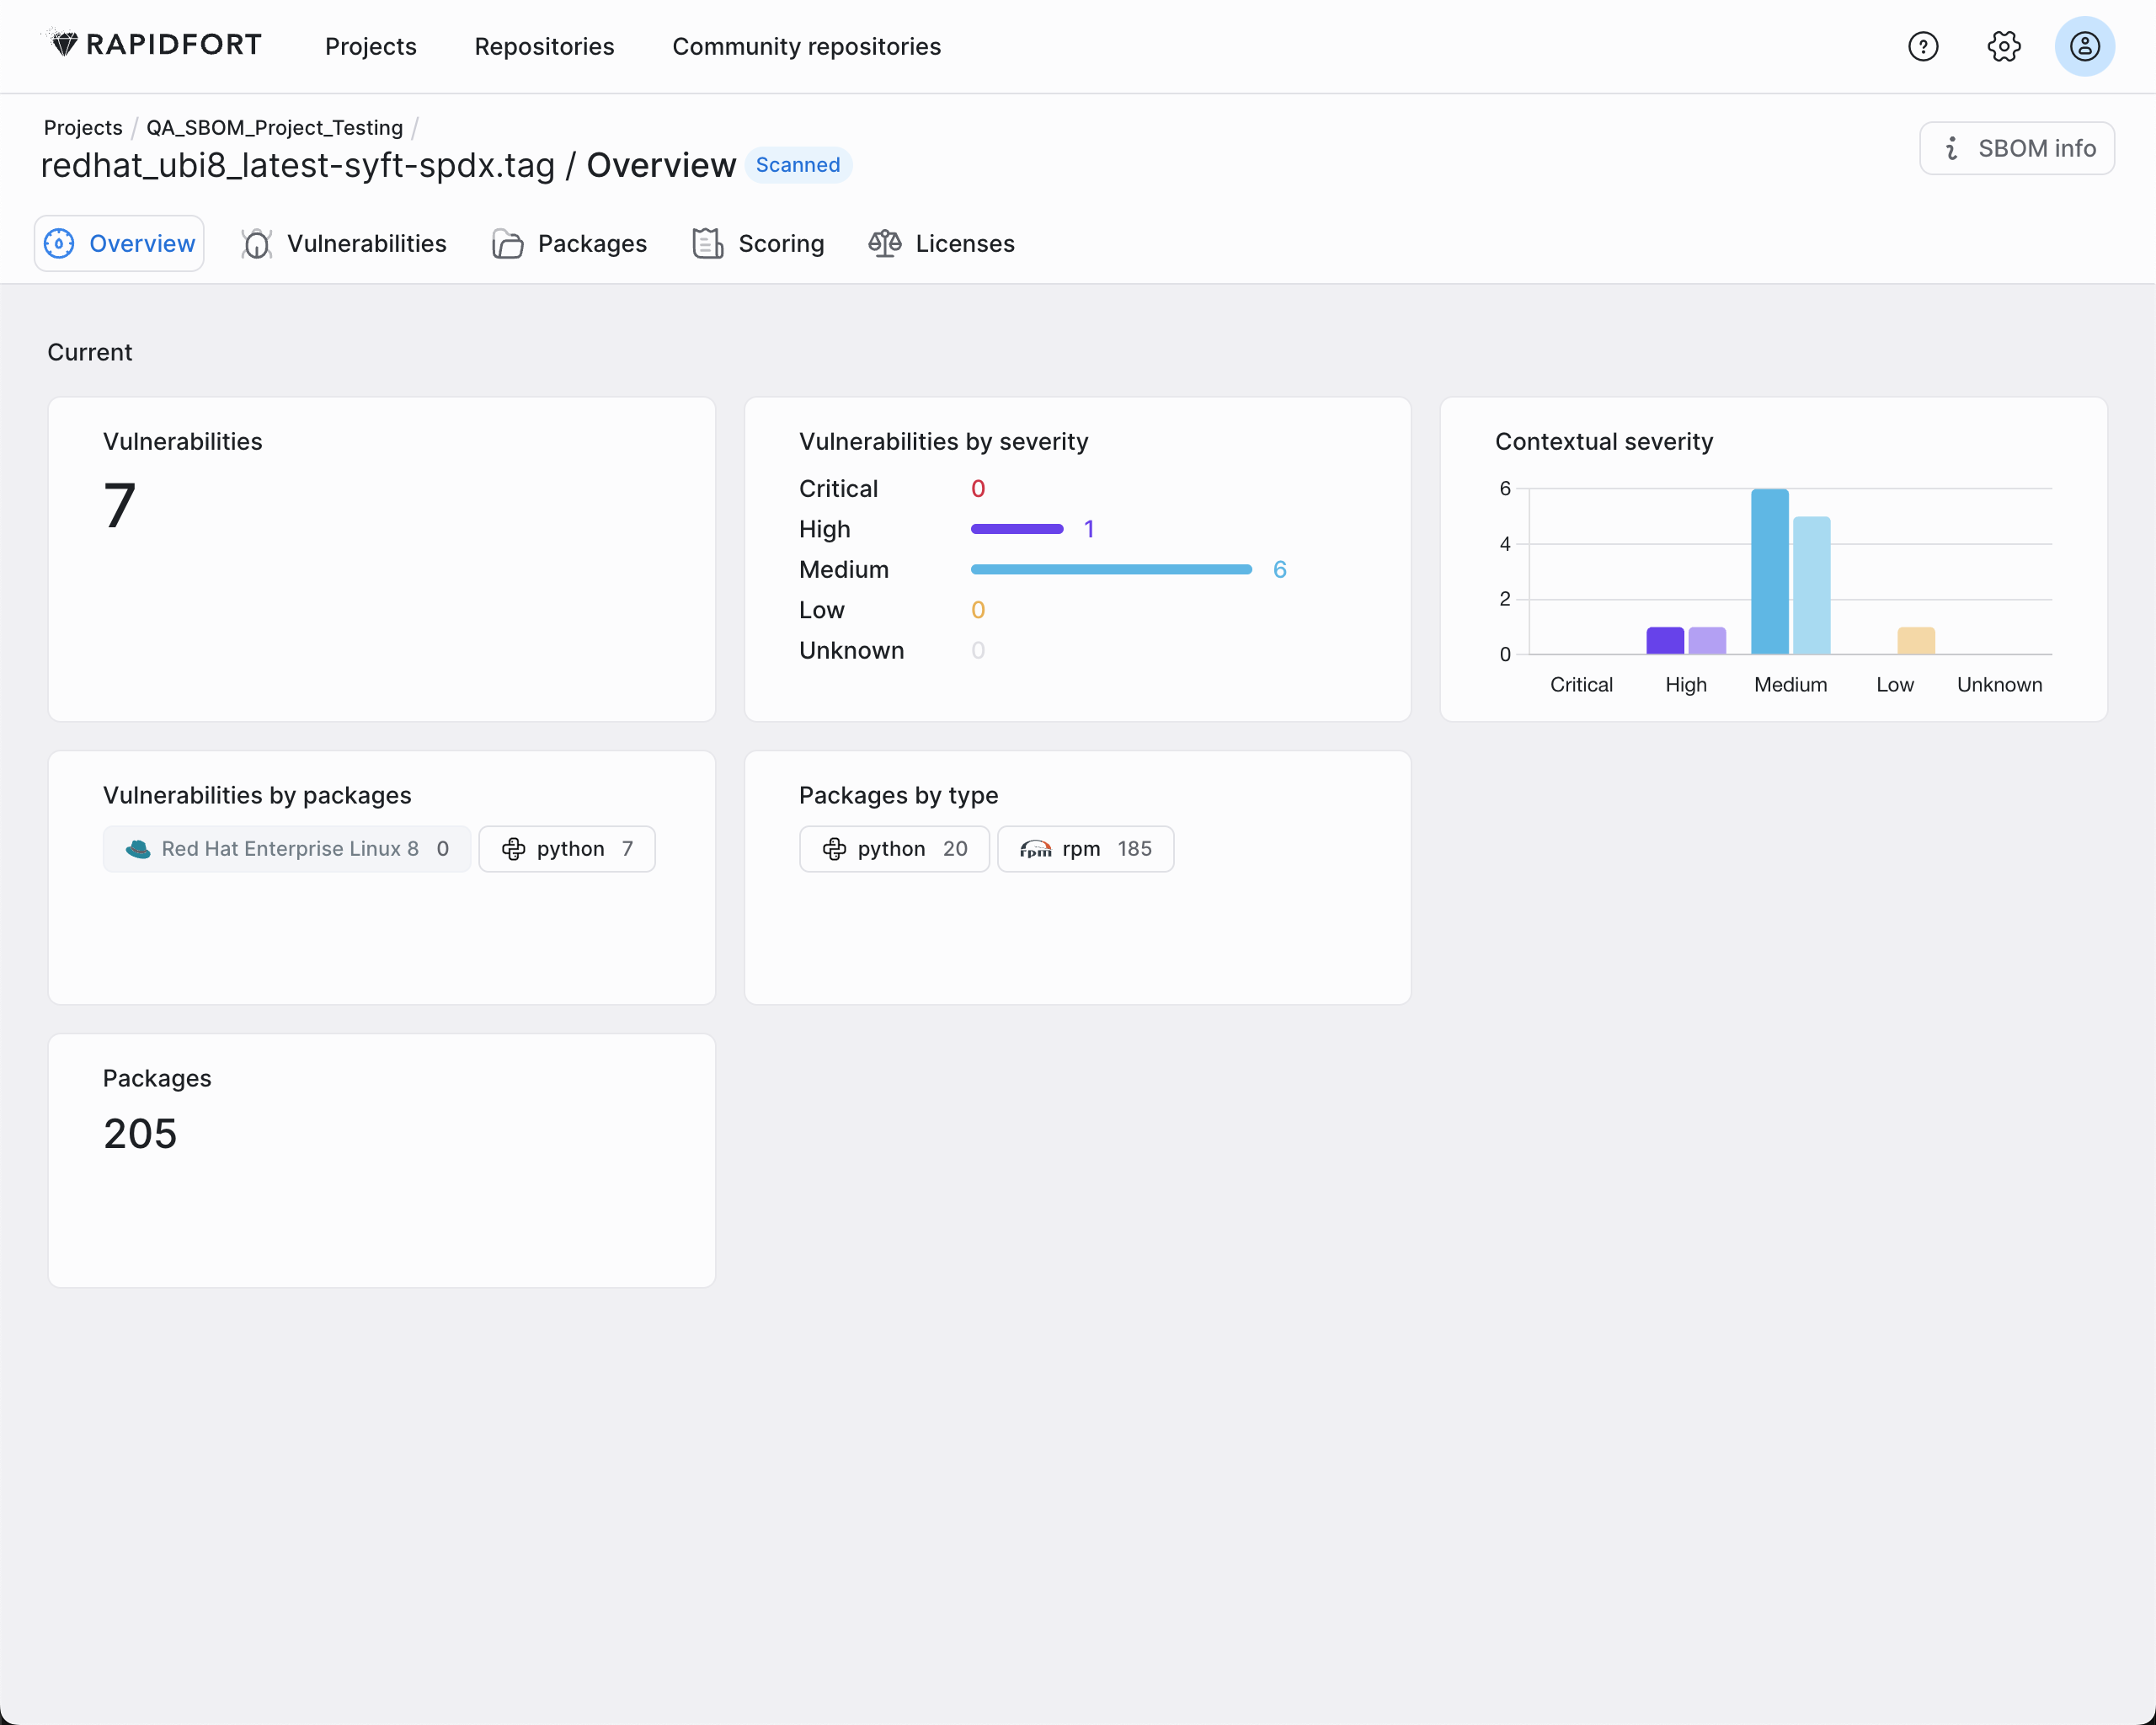Viewport: 2156px width, 1725px height.
Task: Click the Contextual severity title
Action: [x=1604, y=442]
